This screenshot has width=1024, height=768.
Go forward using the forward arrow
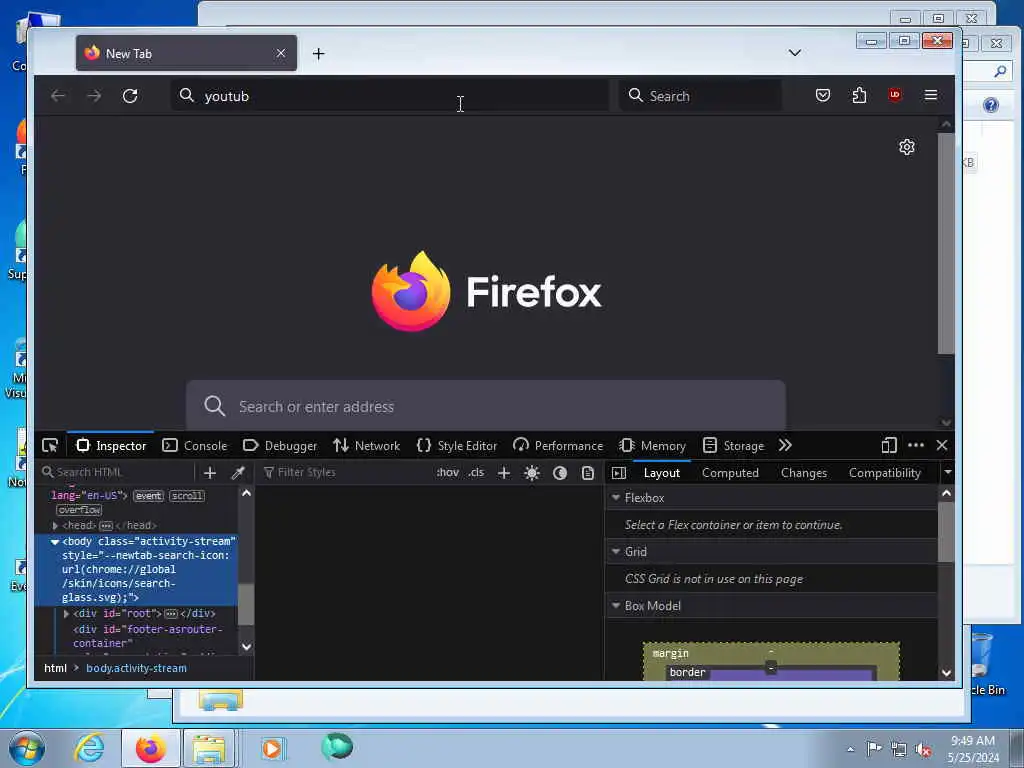click(94, 96)
